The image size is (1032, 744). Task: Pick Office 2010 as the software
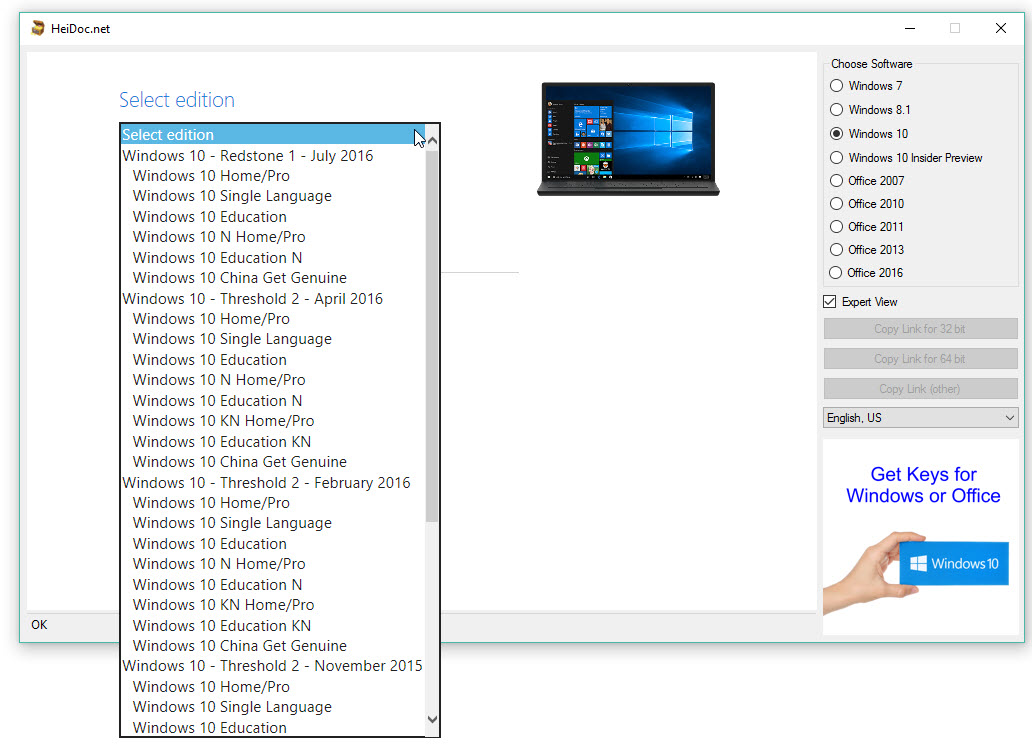click(x=867, y=203)
